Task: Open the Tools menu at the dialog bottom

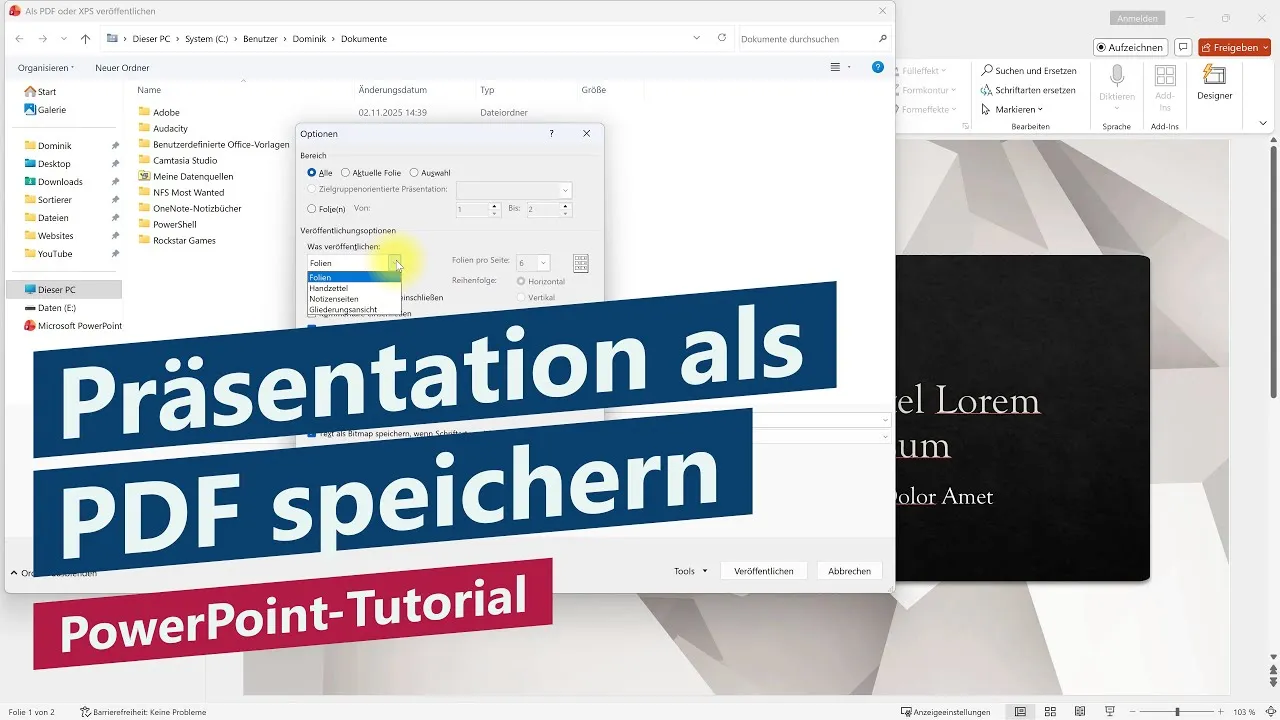Action: (688, 570)
